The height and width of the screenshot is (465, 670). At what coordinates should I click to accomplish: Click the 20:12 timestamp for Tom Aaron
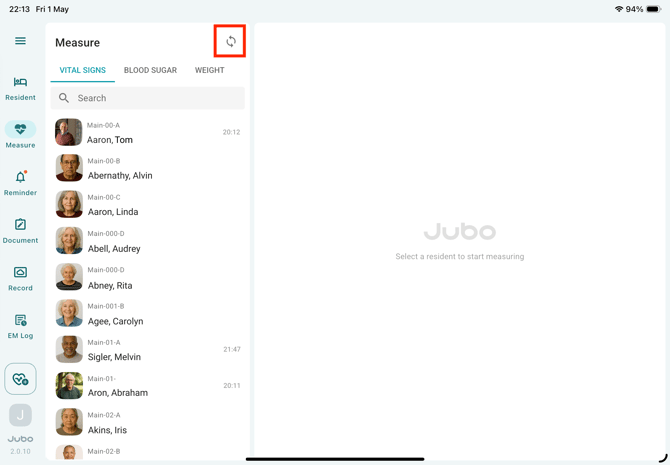231,132
